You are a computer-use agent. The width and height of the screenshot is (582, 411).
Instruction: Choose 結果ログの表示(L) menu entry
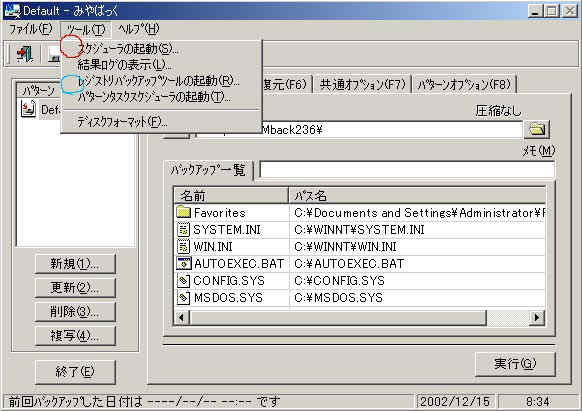(124, 65)
